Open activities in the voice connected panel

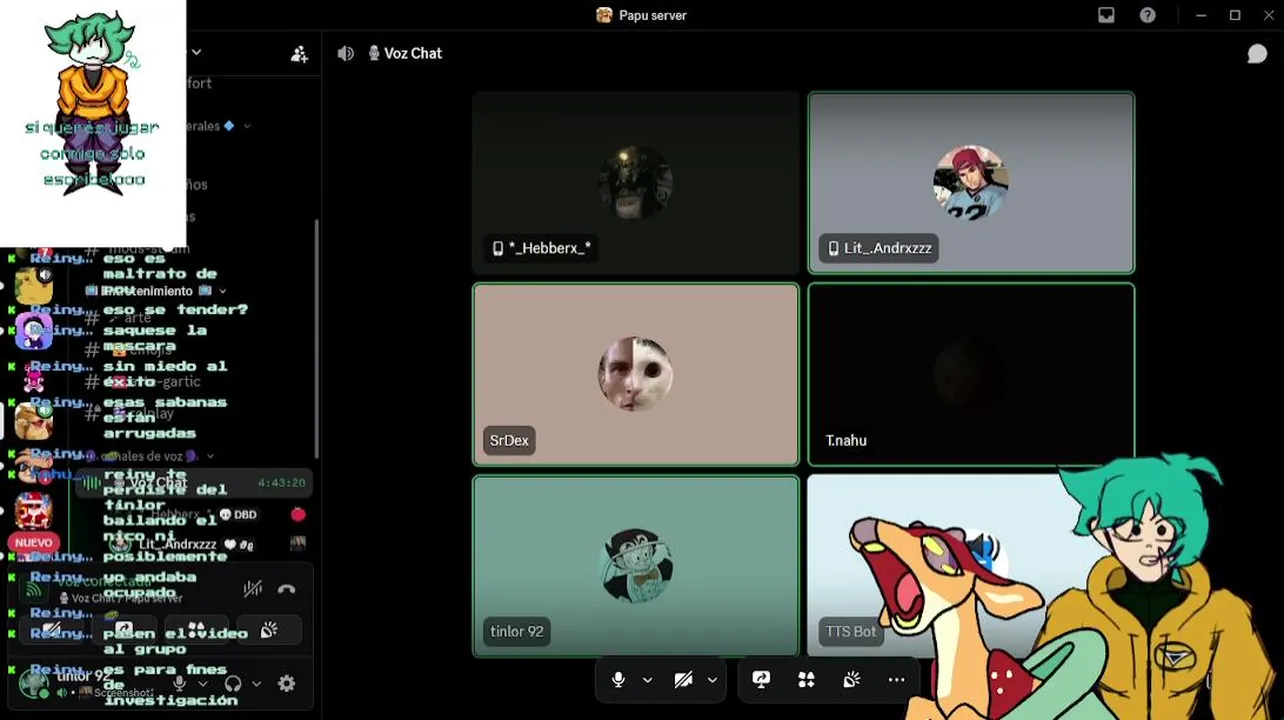pyautogui.click(x=197, y=631)
